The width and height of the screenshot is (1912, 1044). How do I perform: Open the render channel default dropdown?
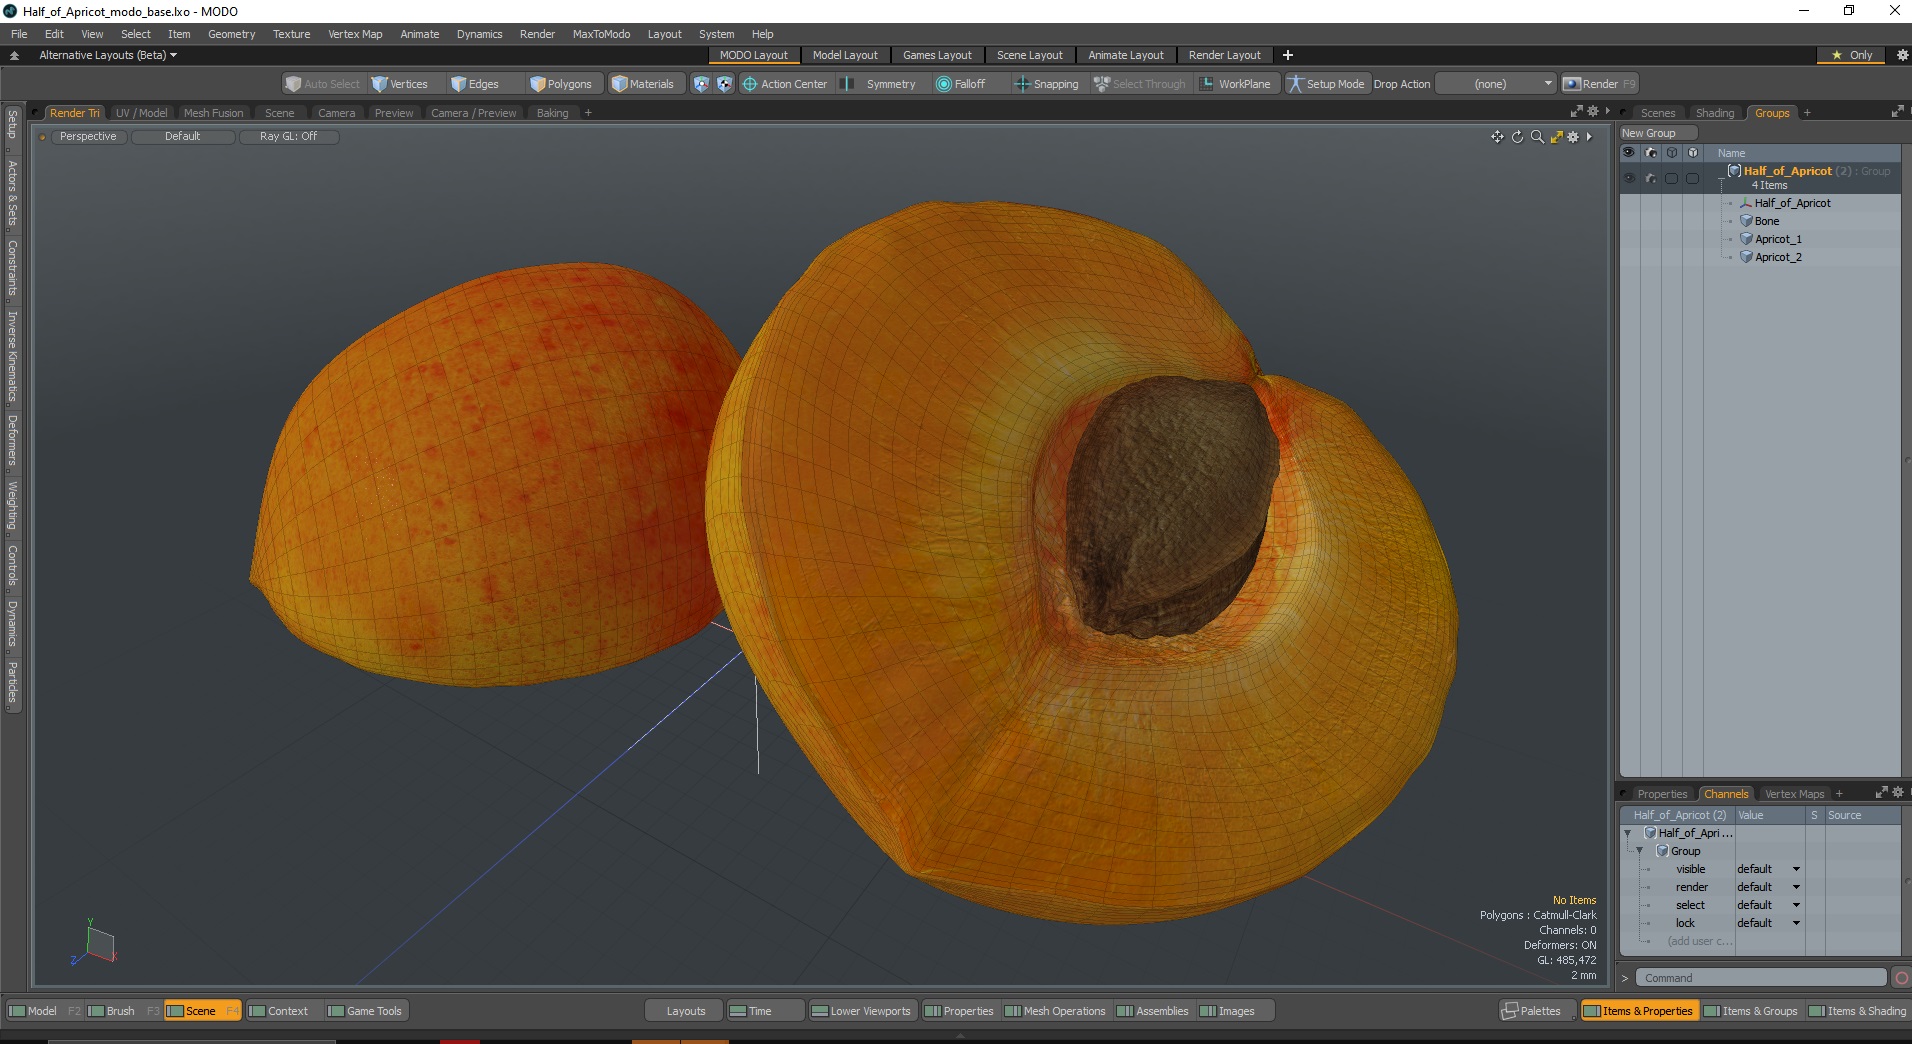1768,887
